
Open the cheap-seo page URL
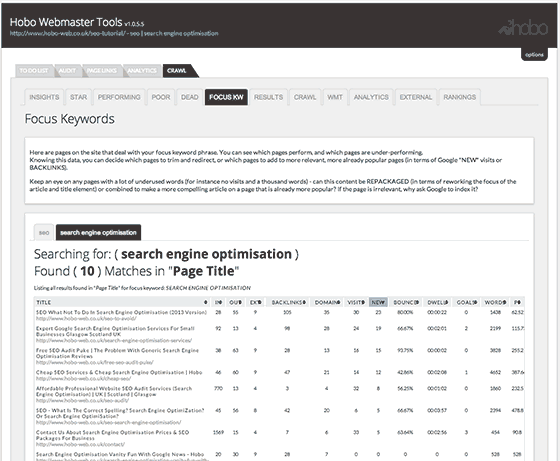[84, 379]
